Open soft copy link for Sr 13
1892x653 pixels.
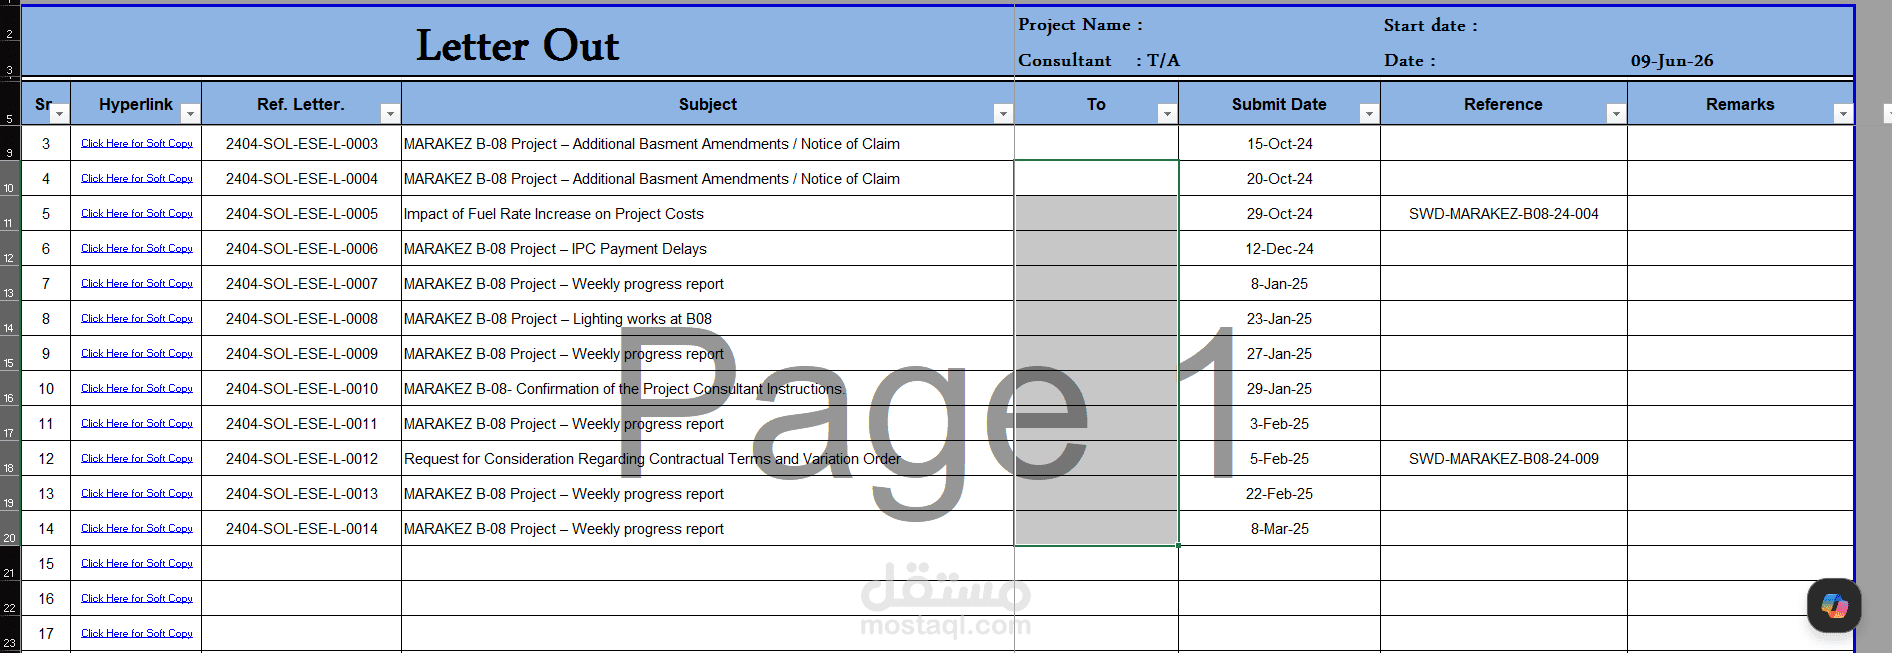137,494
